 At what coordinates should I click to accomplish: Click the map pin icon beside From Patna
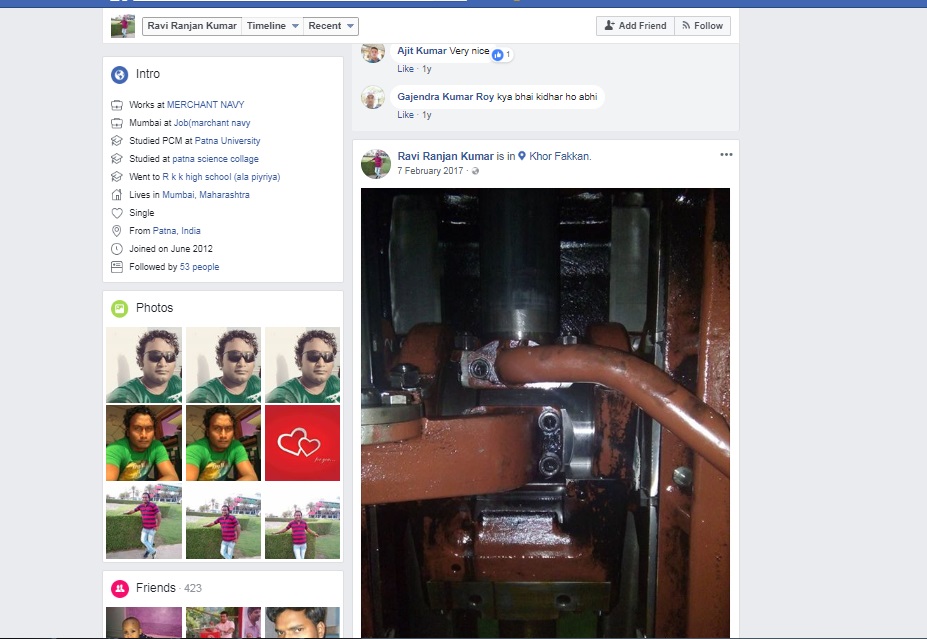pyautogui.click(x=117, y=231)
